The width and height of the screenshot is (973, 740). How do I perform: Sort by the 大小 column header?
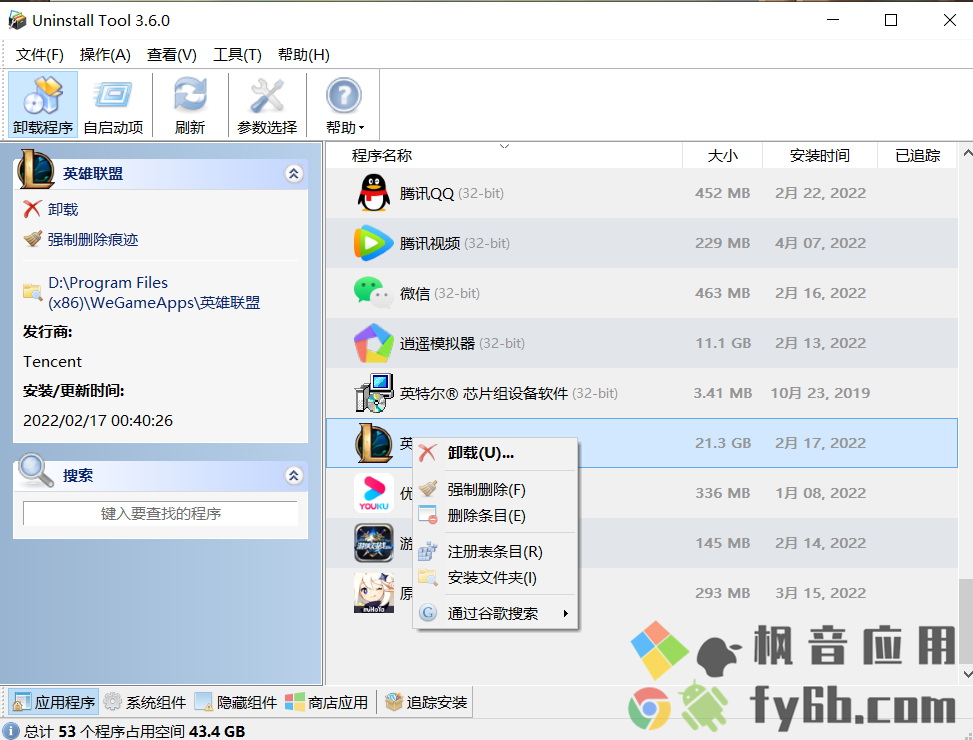(x=722, y=156)
